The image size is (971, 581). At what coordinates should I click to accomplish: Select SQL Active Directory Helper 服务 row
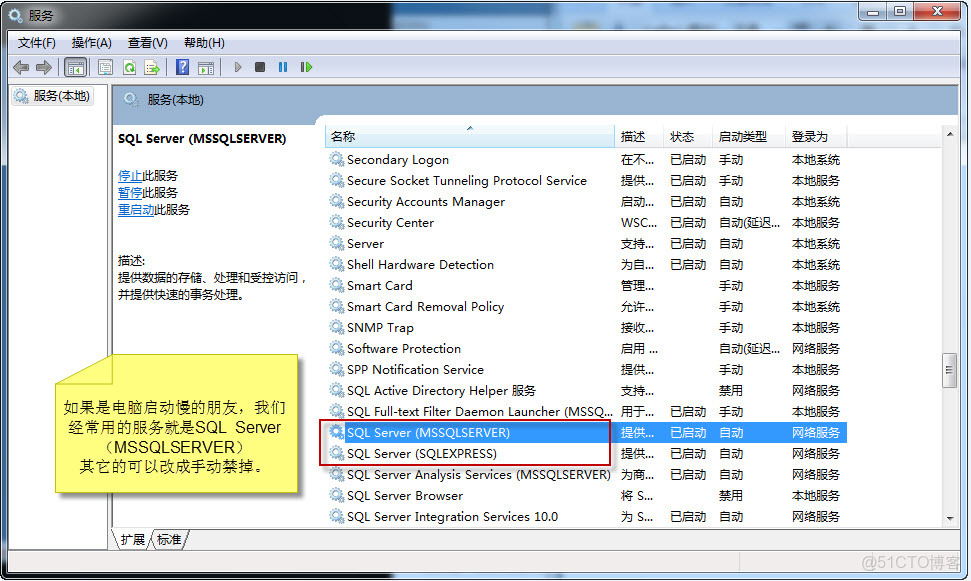[x=586, y=390]
